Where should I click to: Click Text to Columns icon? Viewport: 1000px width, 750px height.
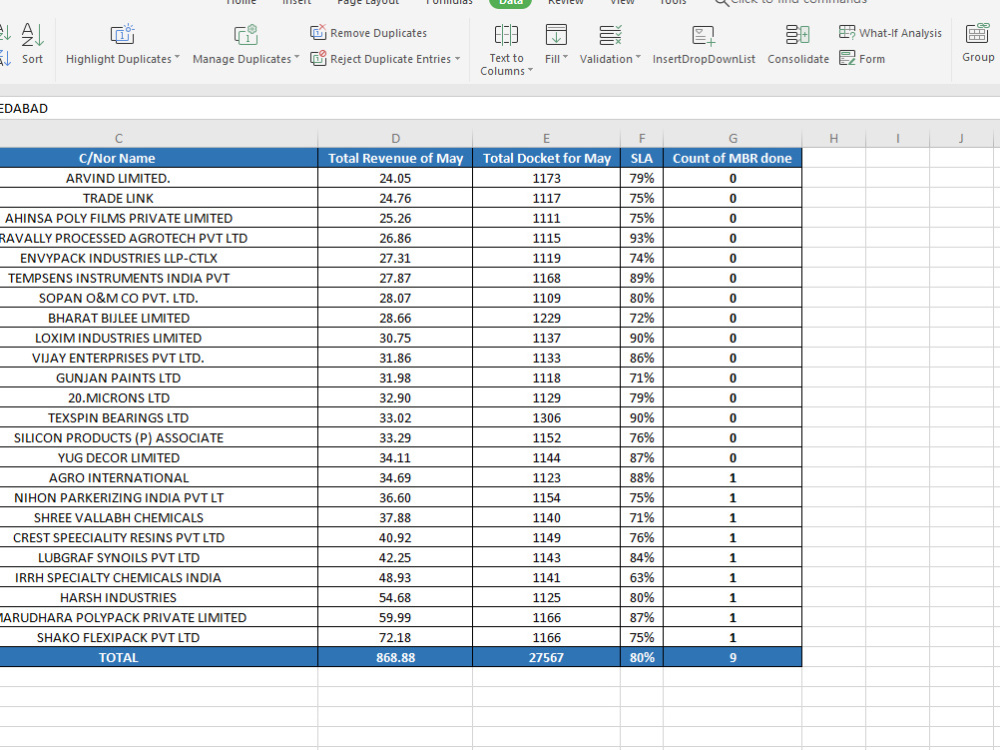coord(506,34)
